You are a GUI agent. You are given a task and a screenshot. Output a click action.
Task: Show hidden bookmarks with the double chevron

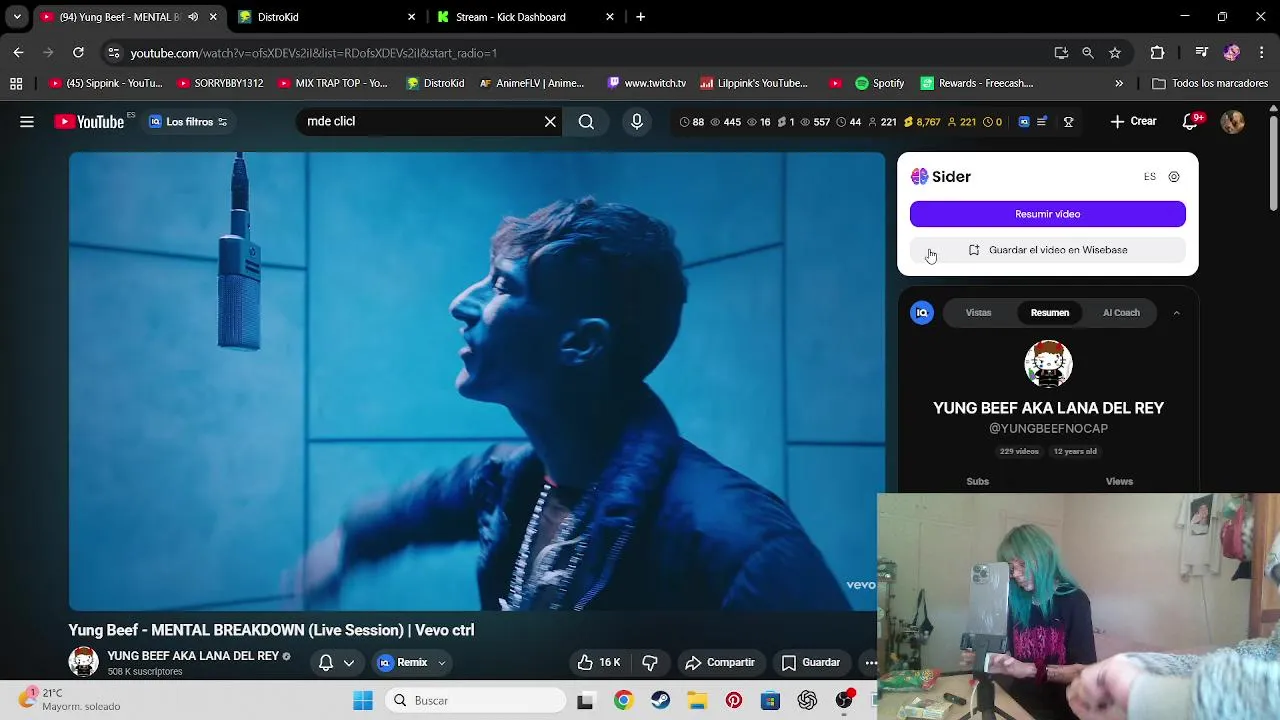[1119, 83]
